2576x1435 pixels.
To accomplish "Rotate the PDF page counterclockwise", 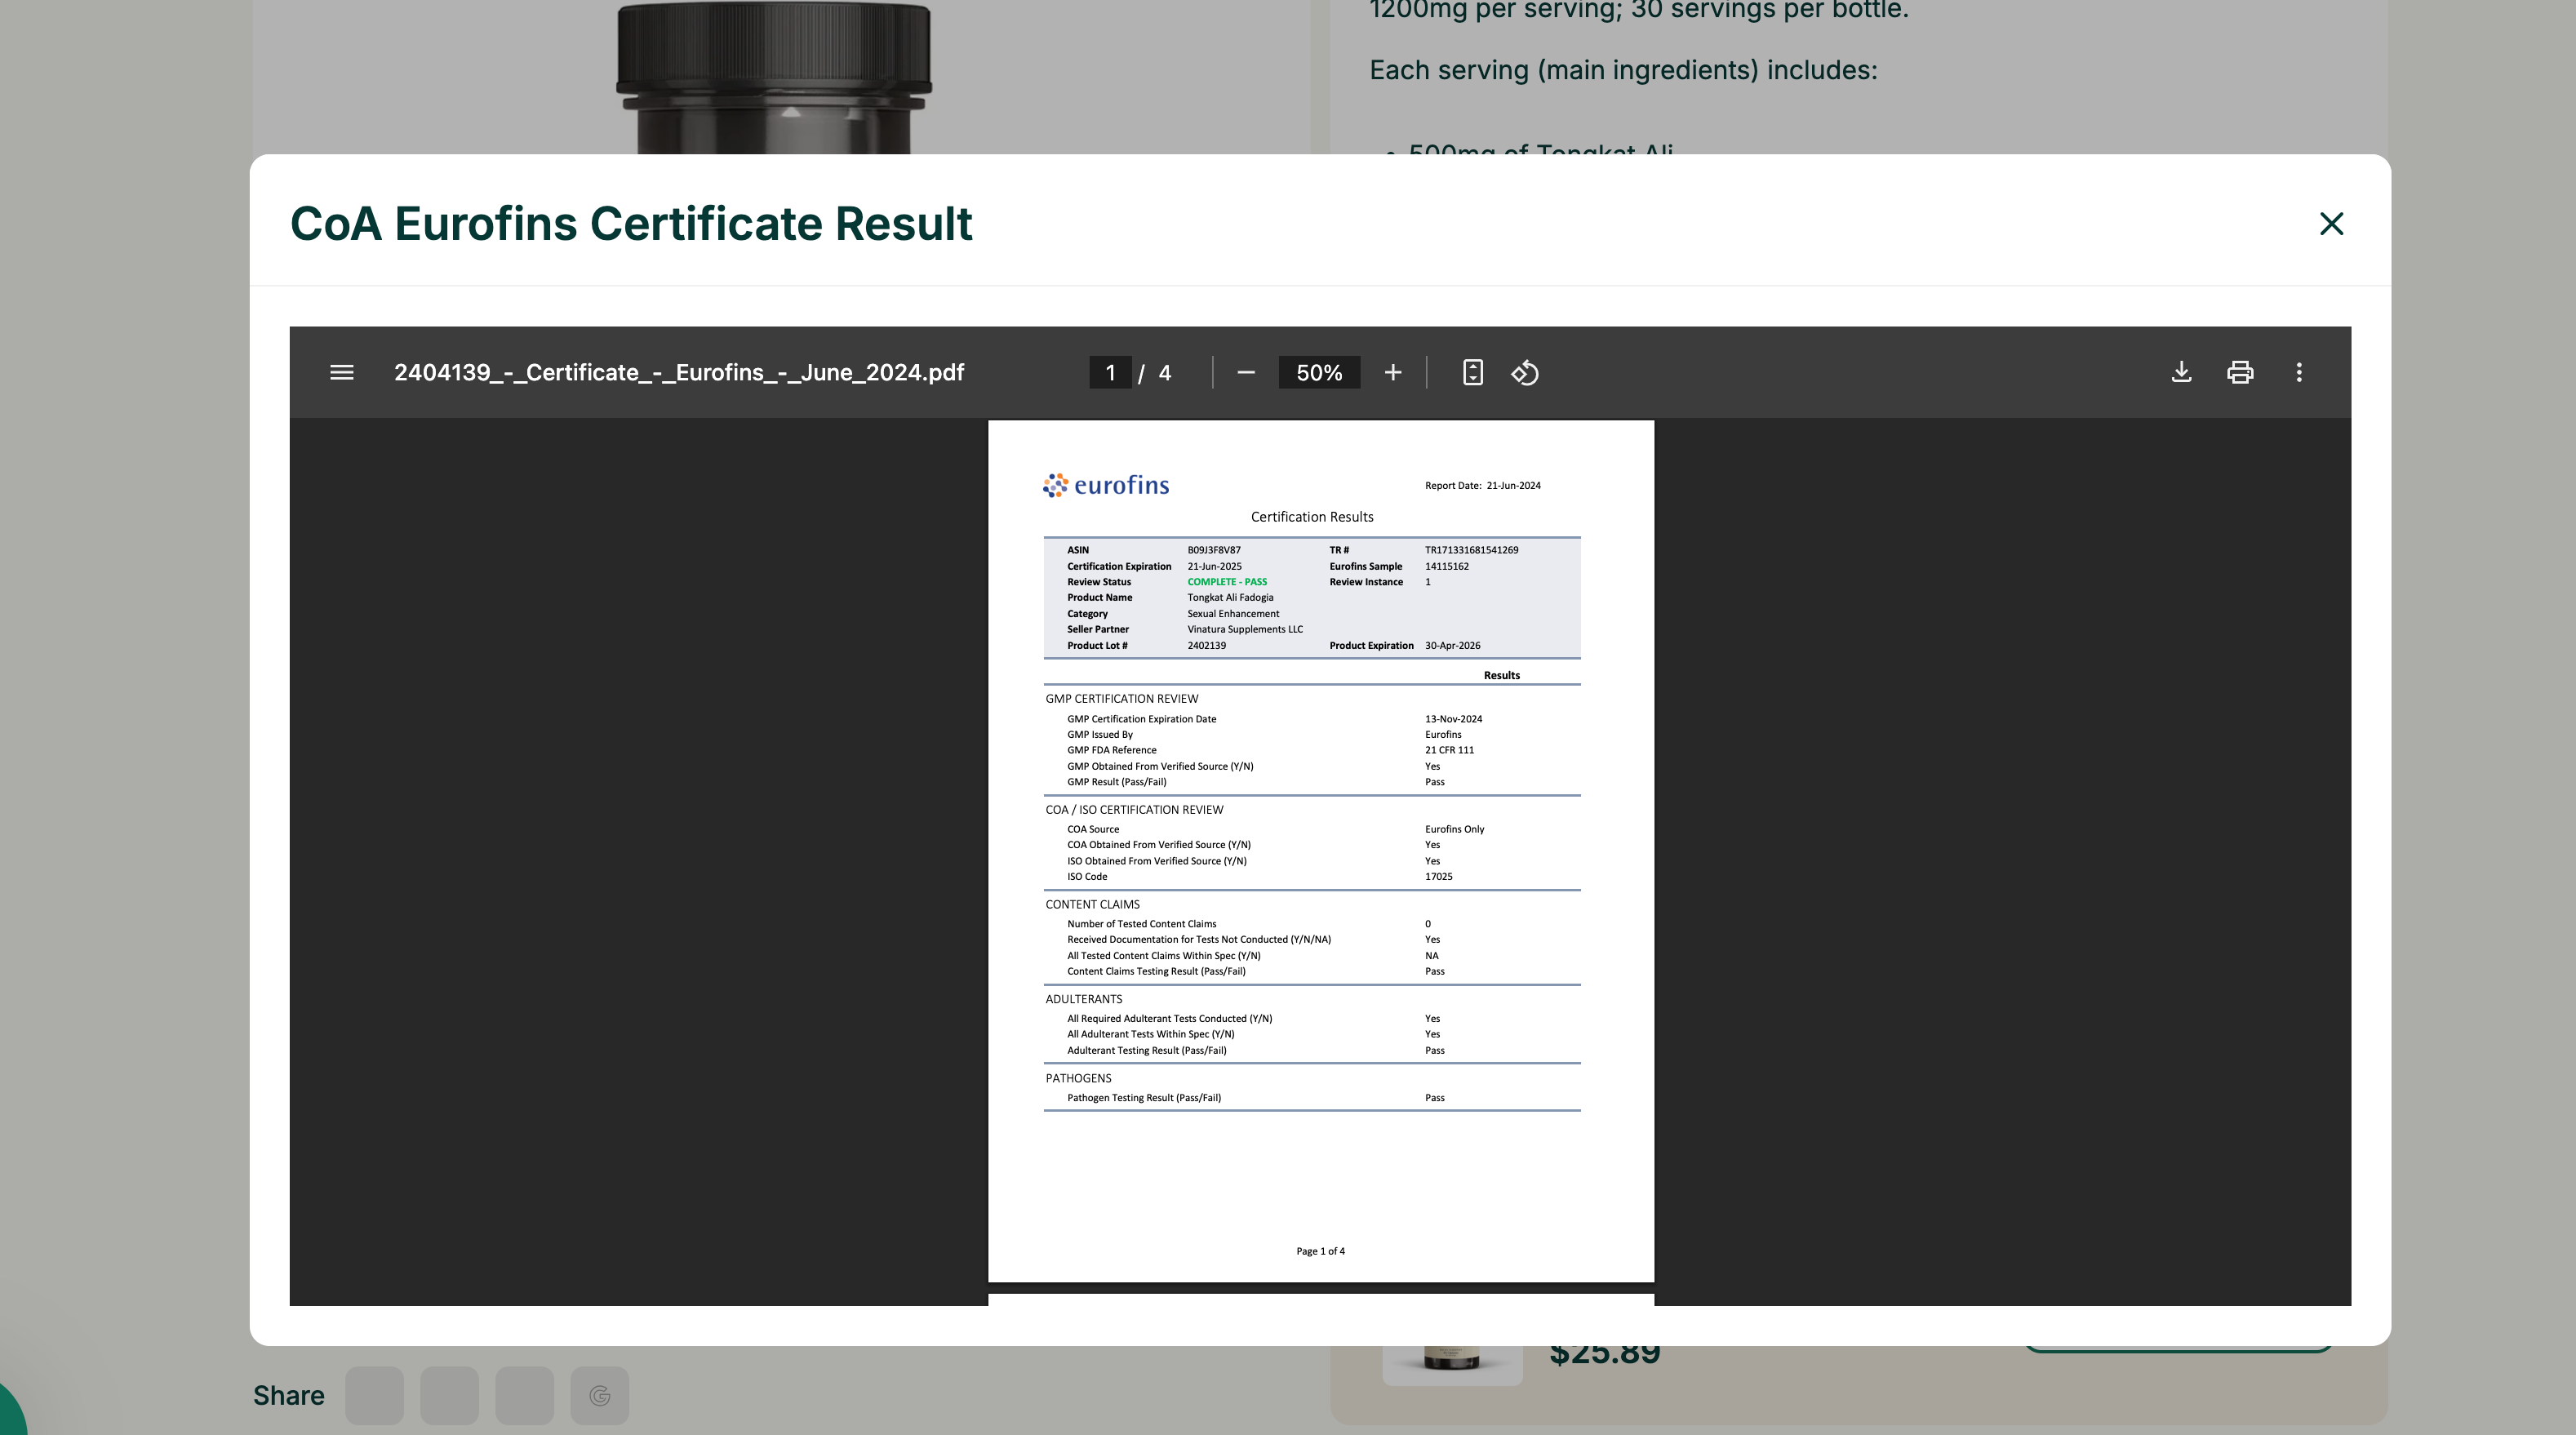I will [1524, 372].
